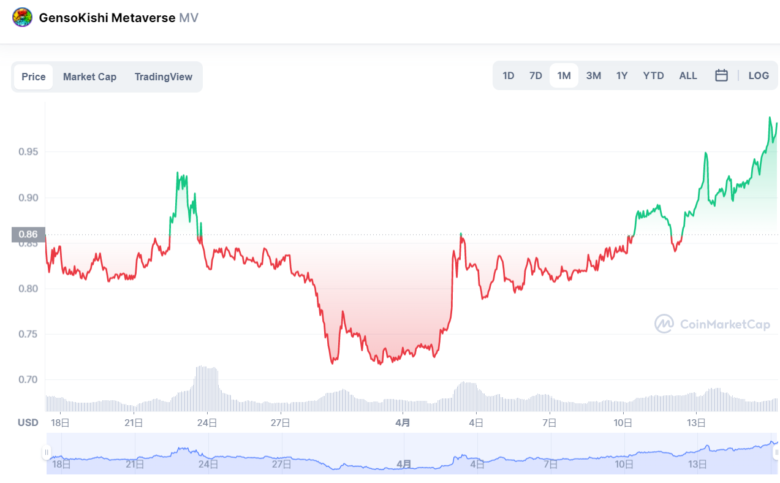The width and height of the screenshot is (780, 483).
Task: Click the MV ticker symbol
Action: tap(189, 18)
